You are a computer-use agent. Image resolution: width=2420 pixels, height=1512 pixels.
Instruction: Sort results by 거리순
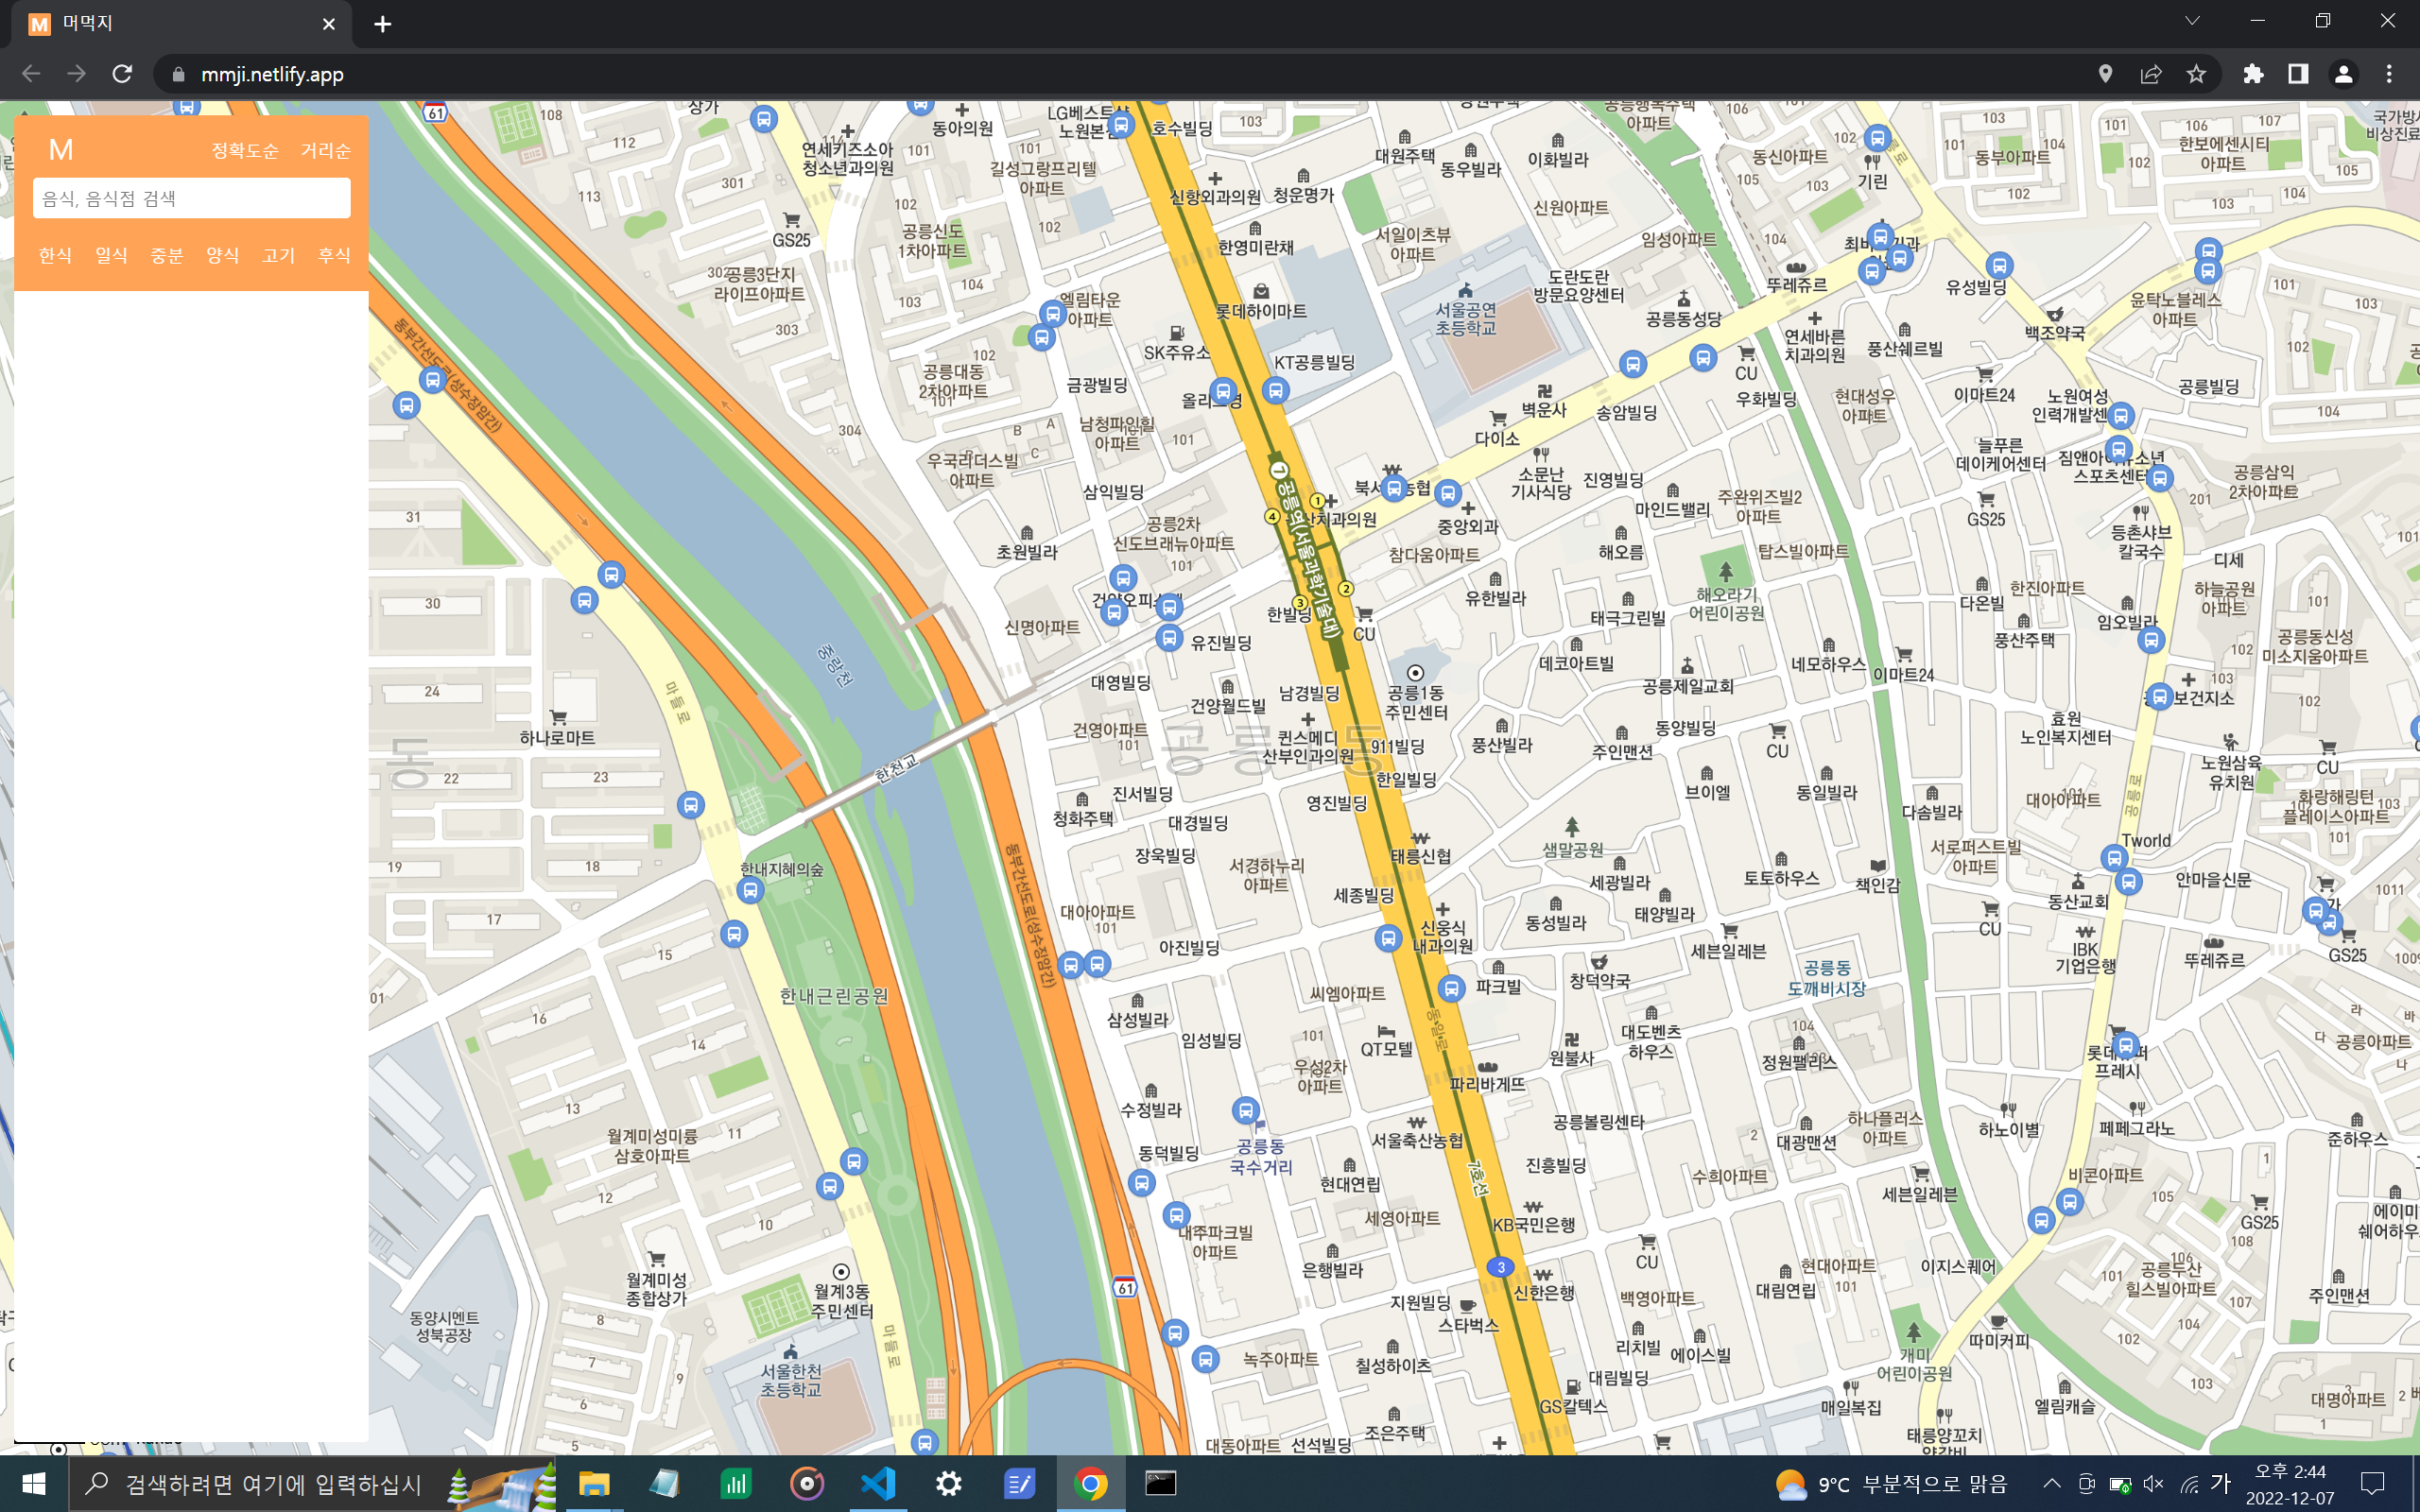[326, 151]
